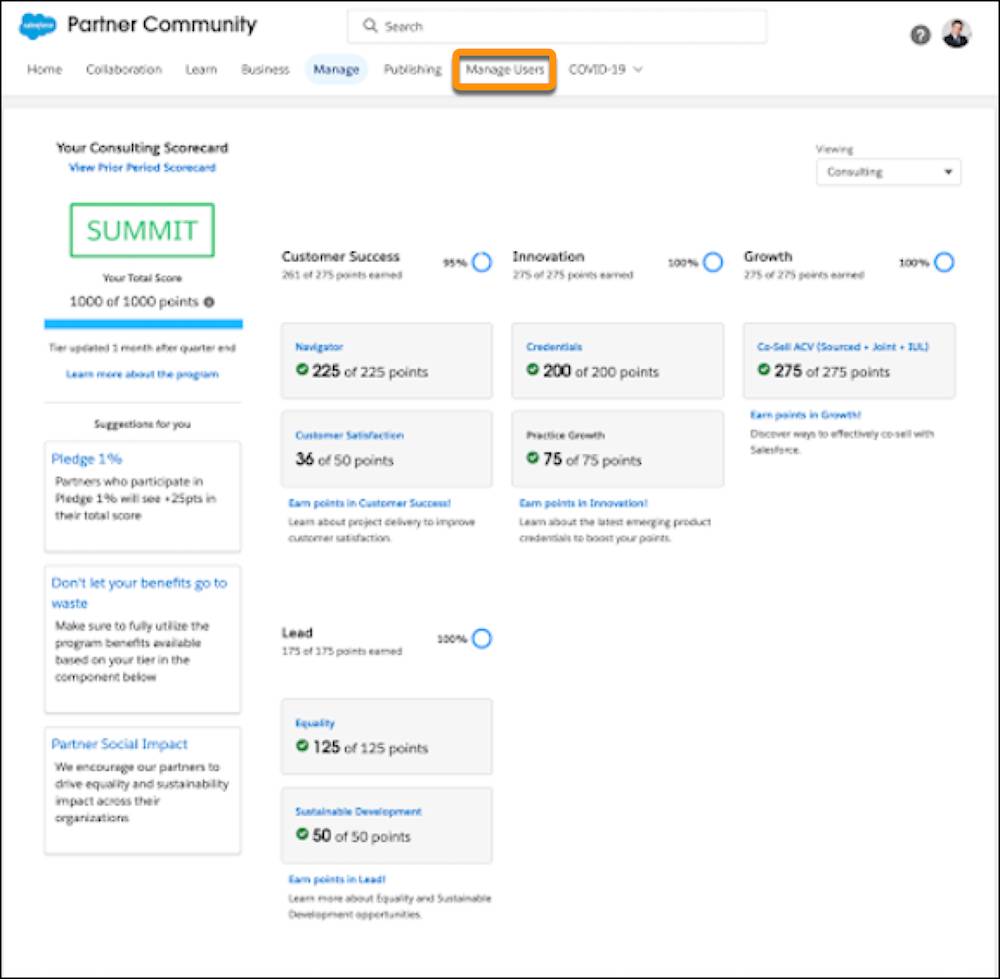Viewport: 1000px width, 979px height.
Task: Click Lead 100% progress ring
Action: point(482,638)
